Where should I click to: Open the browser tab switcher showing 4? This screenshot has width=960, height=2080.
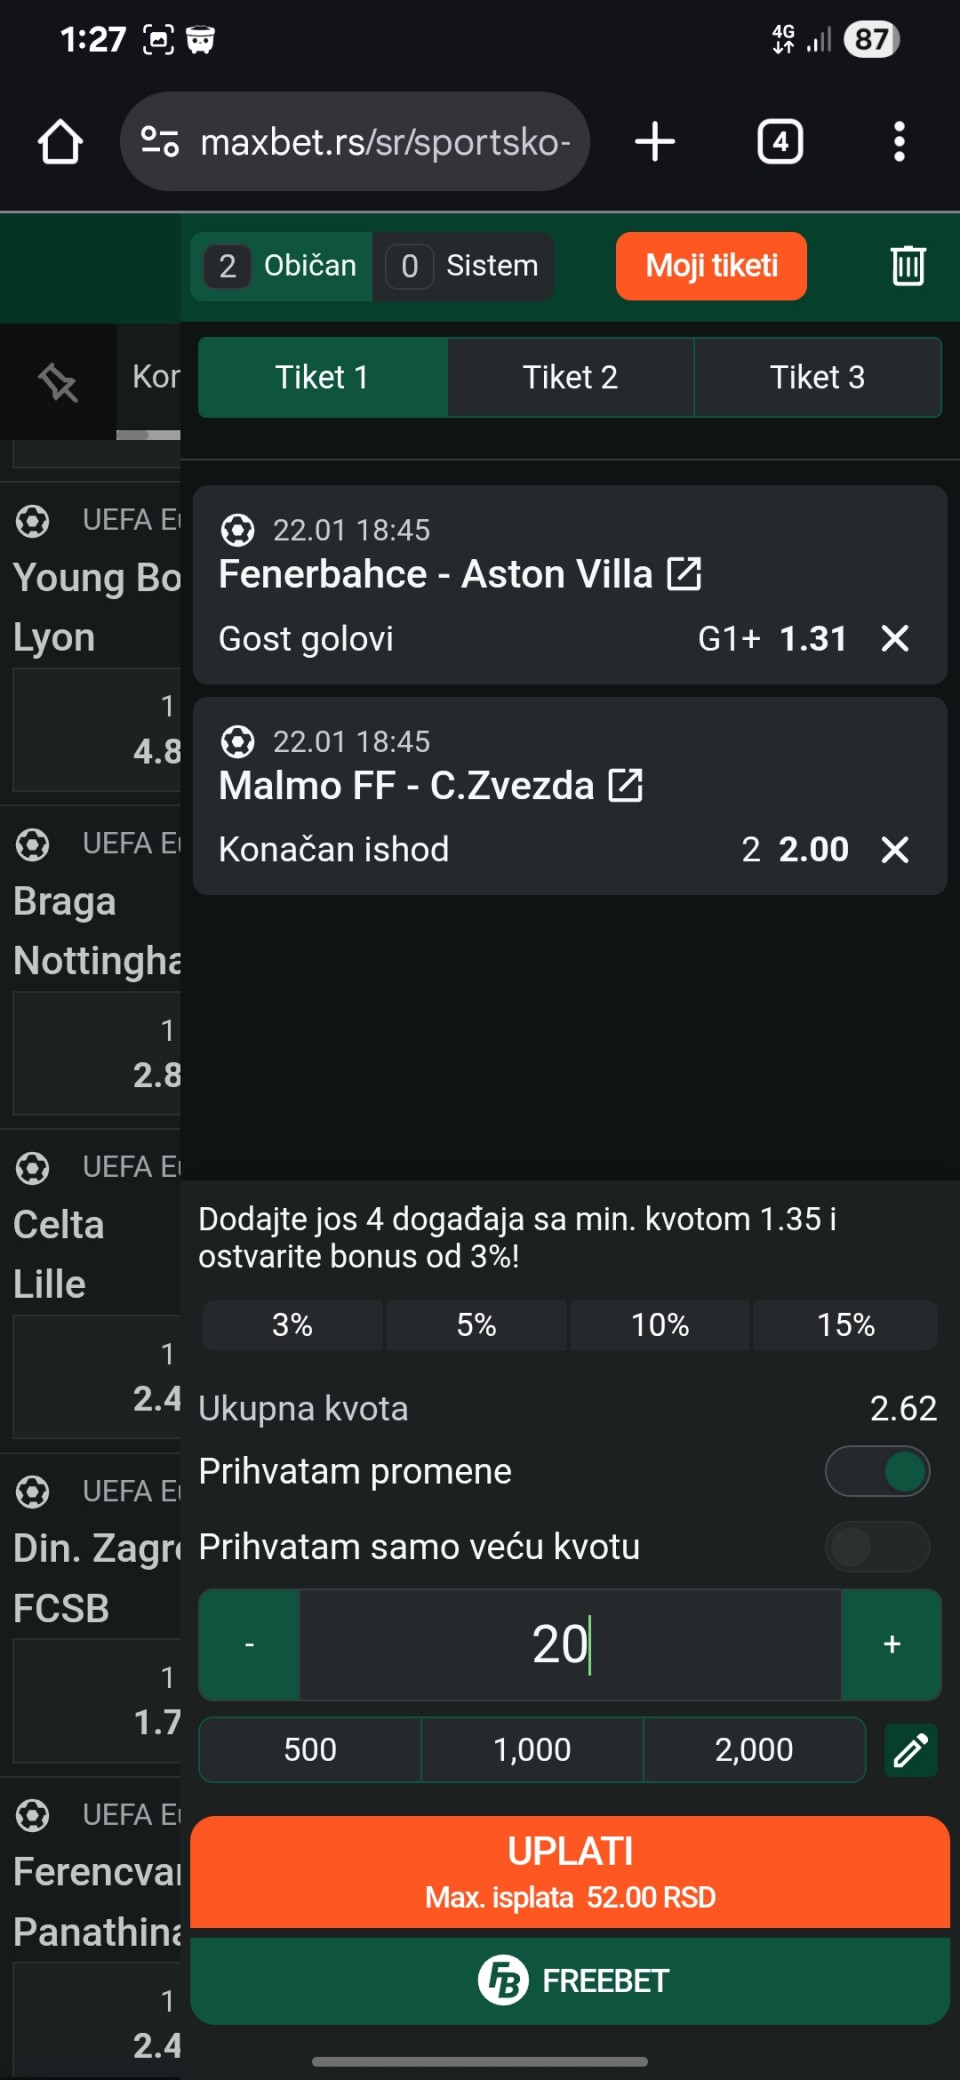pyautogui.click(x=780, y=142)
